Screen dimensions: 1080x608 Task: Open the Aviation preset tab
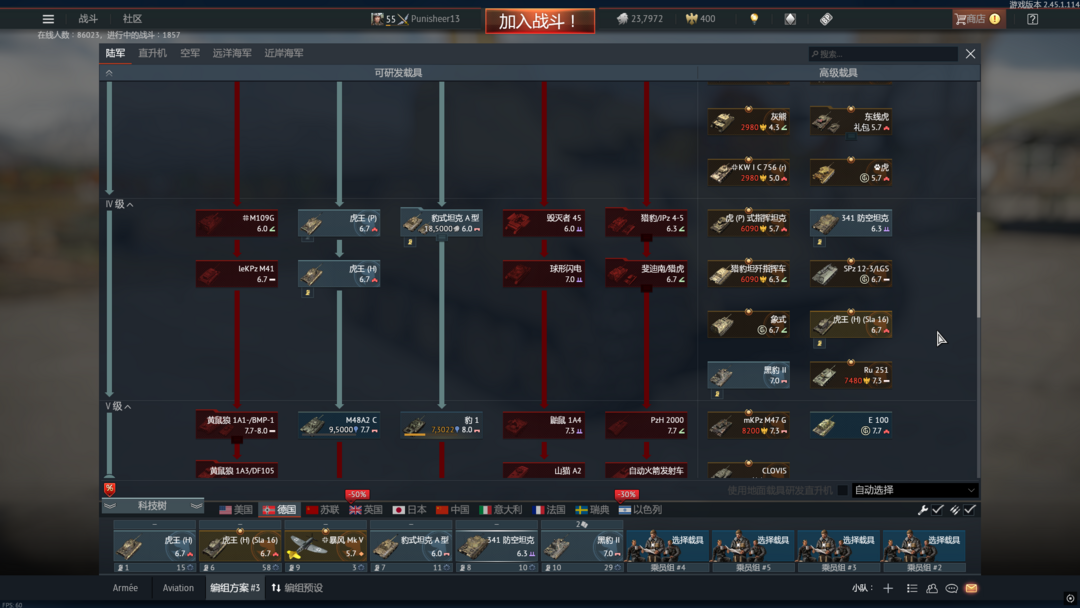click(x=178, y=588)
